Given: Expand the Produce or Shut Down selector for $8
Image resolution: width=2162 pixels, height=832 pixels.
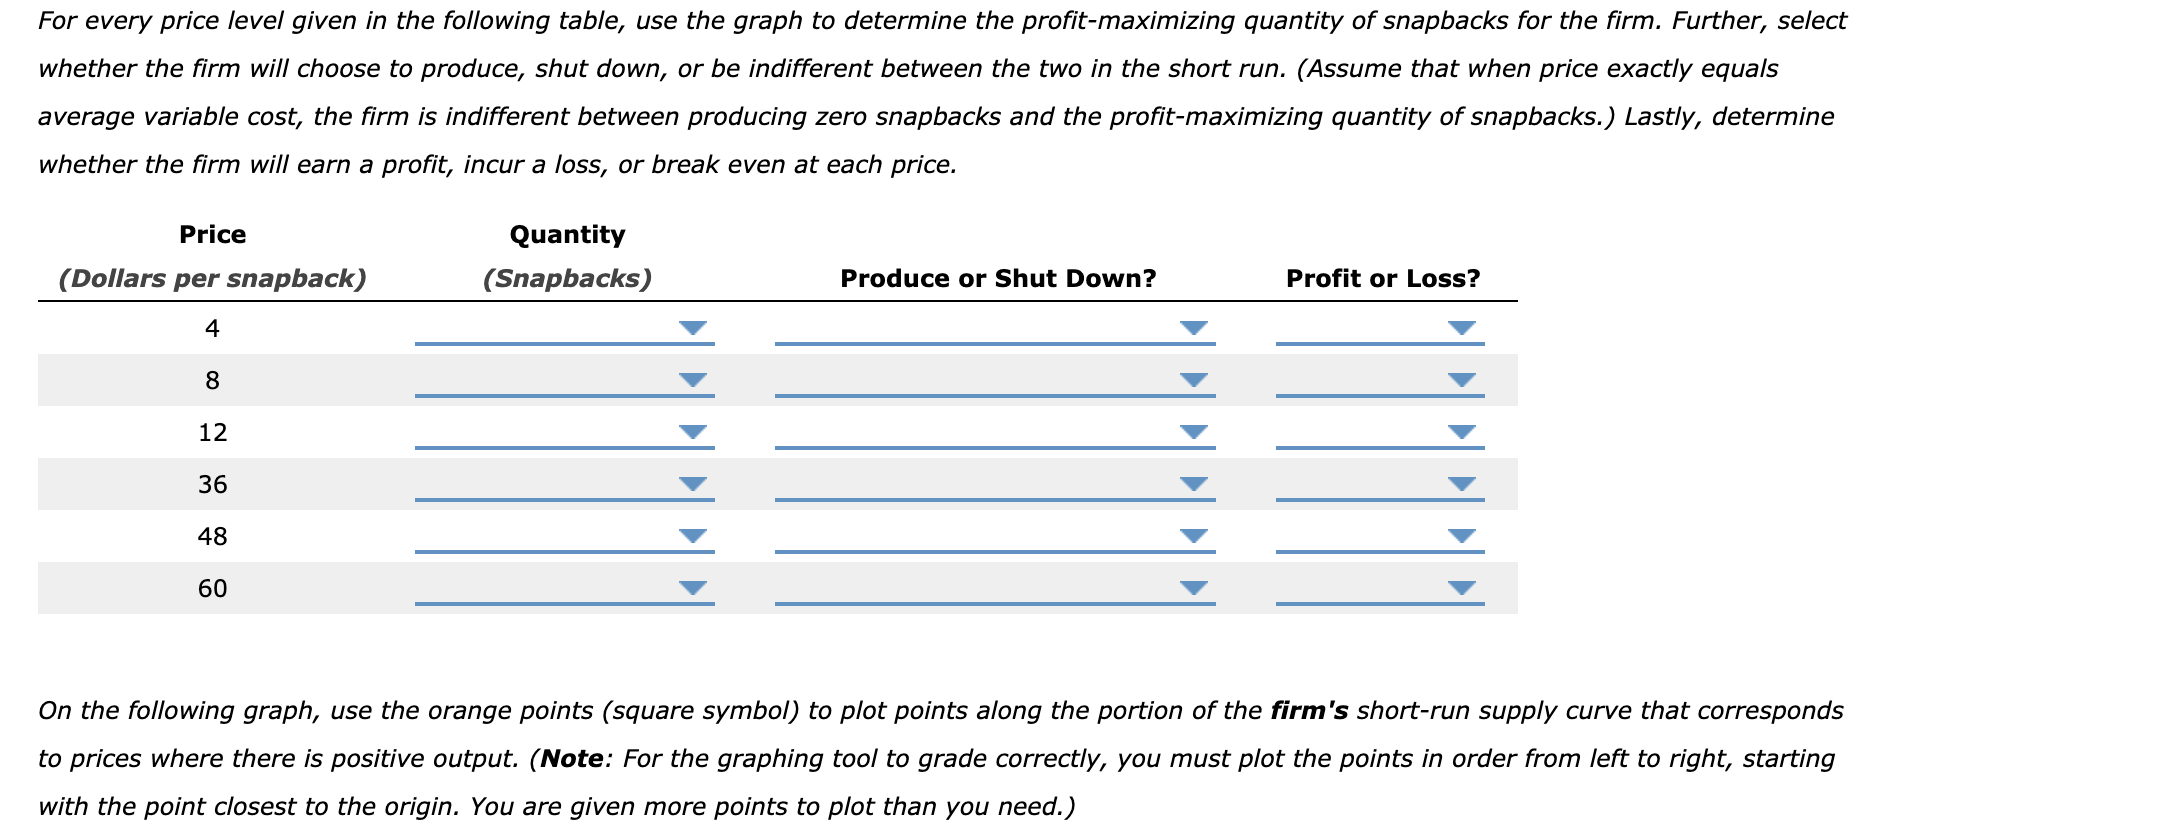Looking at the screenshot, I should click(1194, 378).
